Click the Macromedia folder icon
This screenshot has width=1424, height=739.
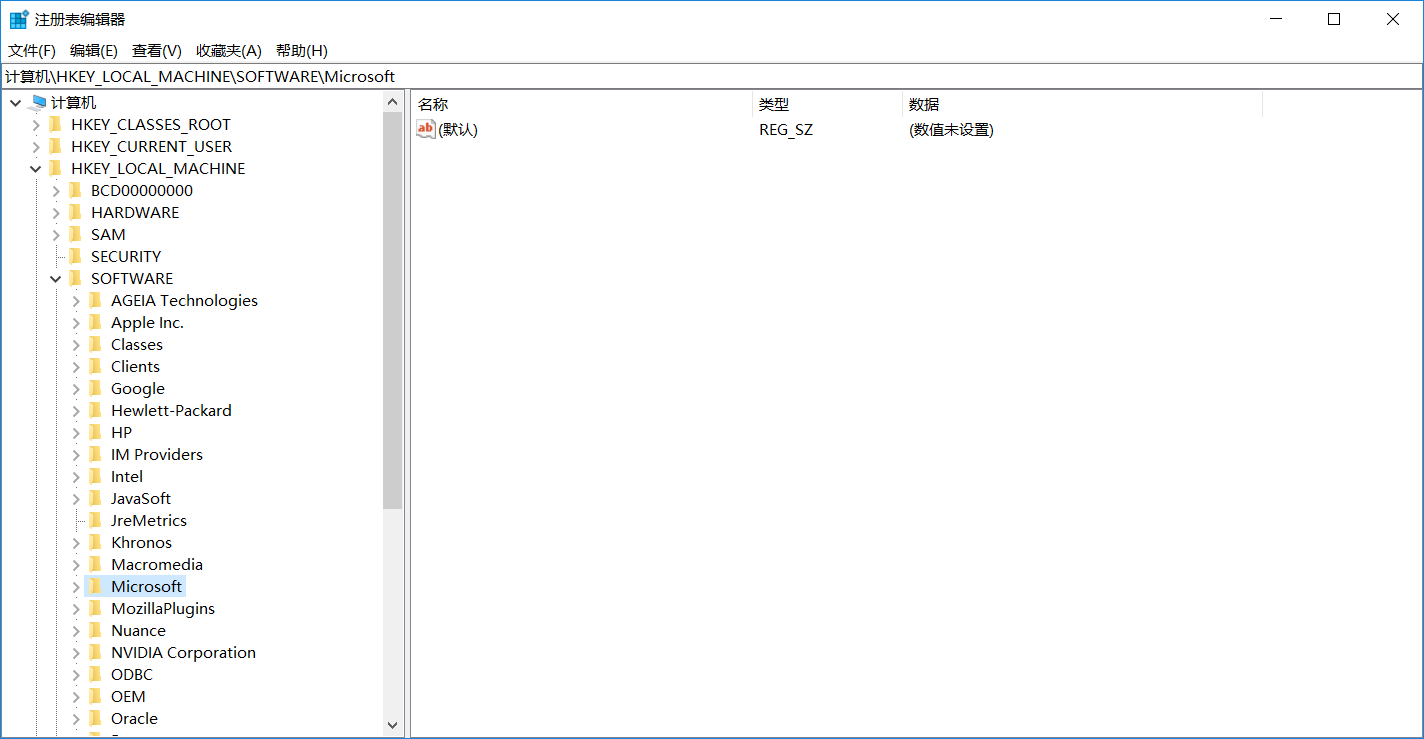click(96, 564)
